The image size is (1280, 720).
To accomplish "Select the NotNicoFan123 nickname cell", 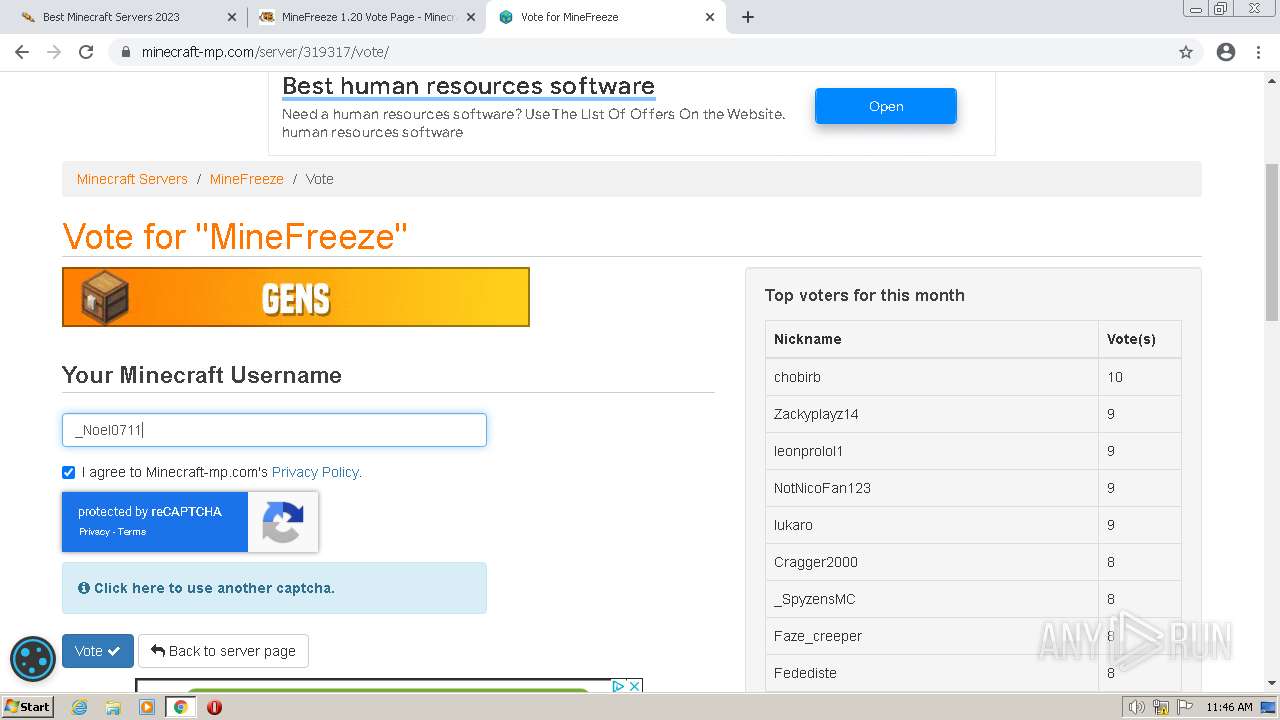I will tap(932, 488).
